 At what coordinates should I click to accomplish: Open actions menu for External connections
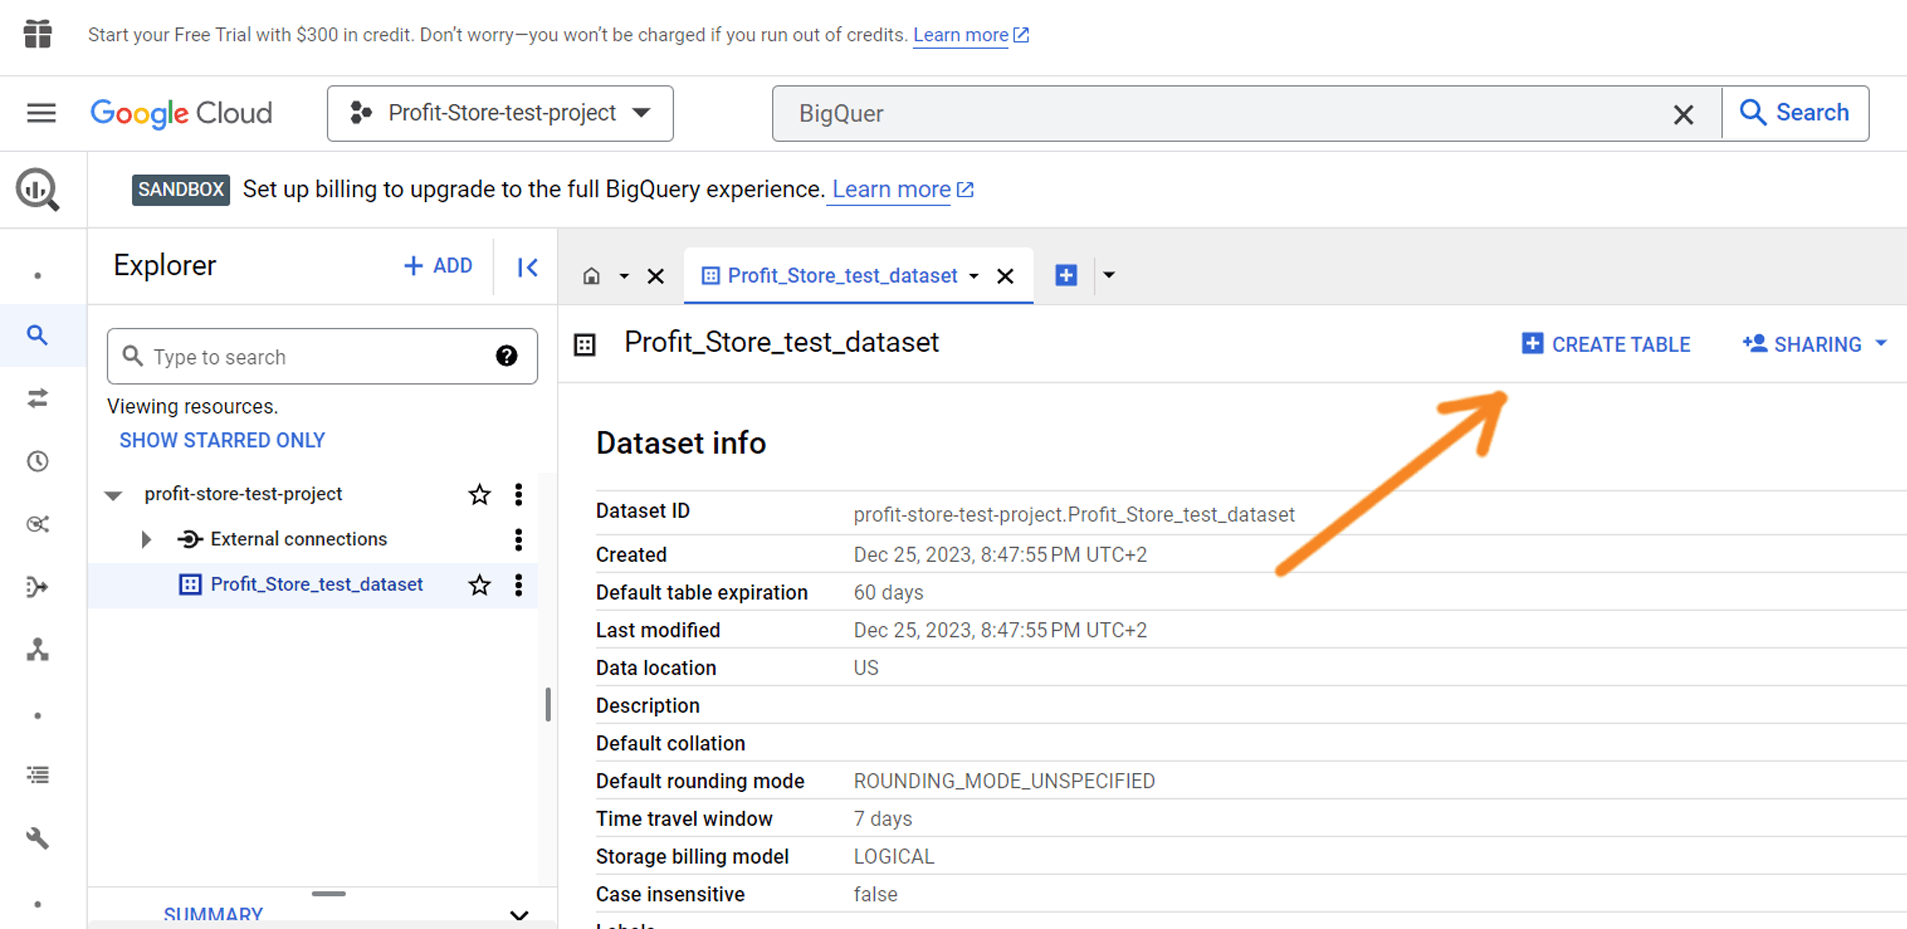tap(518, 540)
